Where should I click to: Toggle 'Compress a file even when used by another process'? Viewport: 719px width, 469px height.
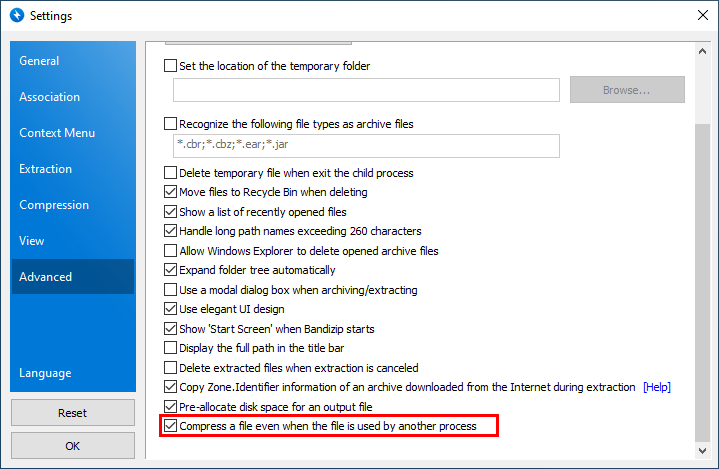[x=170, y=426]
